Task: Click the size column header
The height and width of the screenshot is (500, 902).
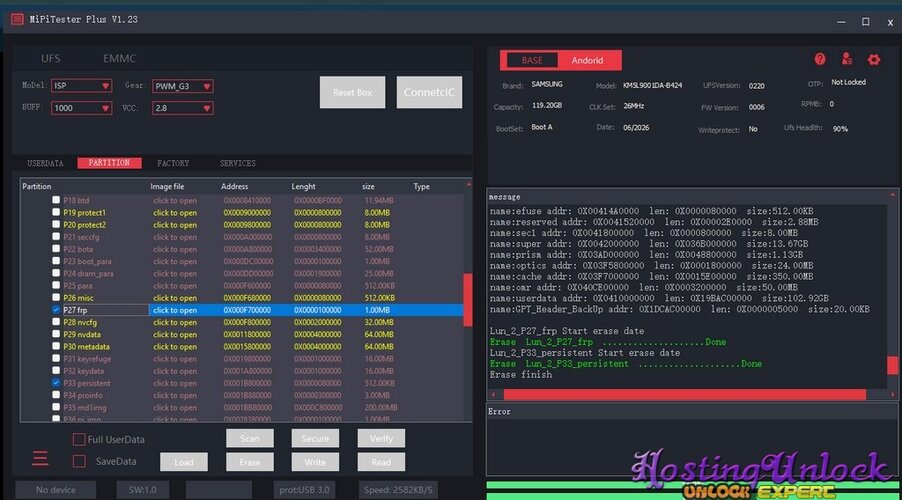Action: [368, 186]
